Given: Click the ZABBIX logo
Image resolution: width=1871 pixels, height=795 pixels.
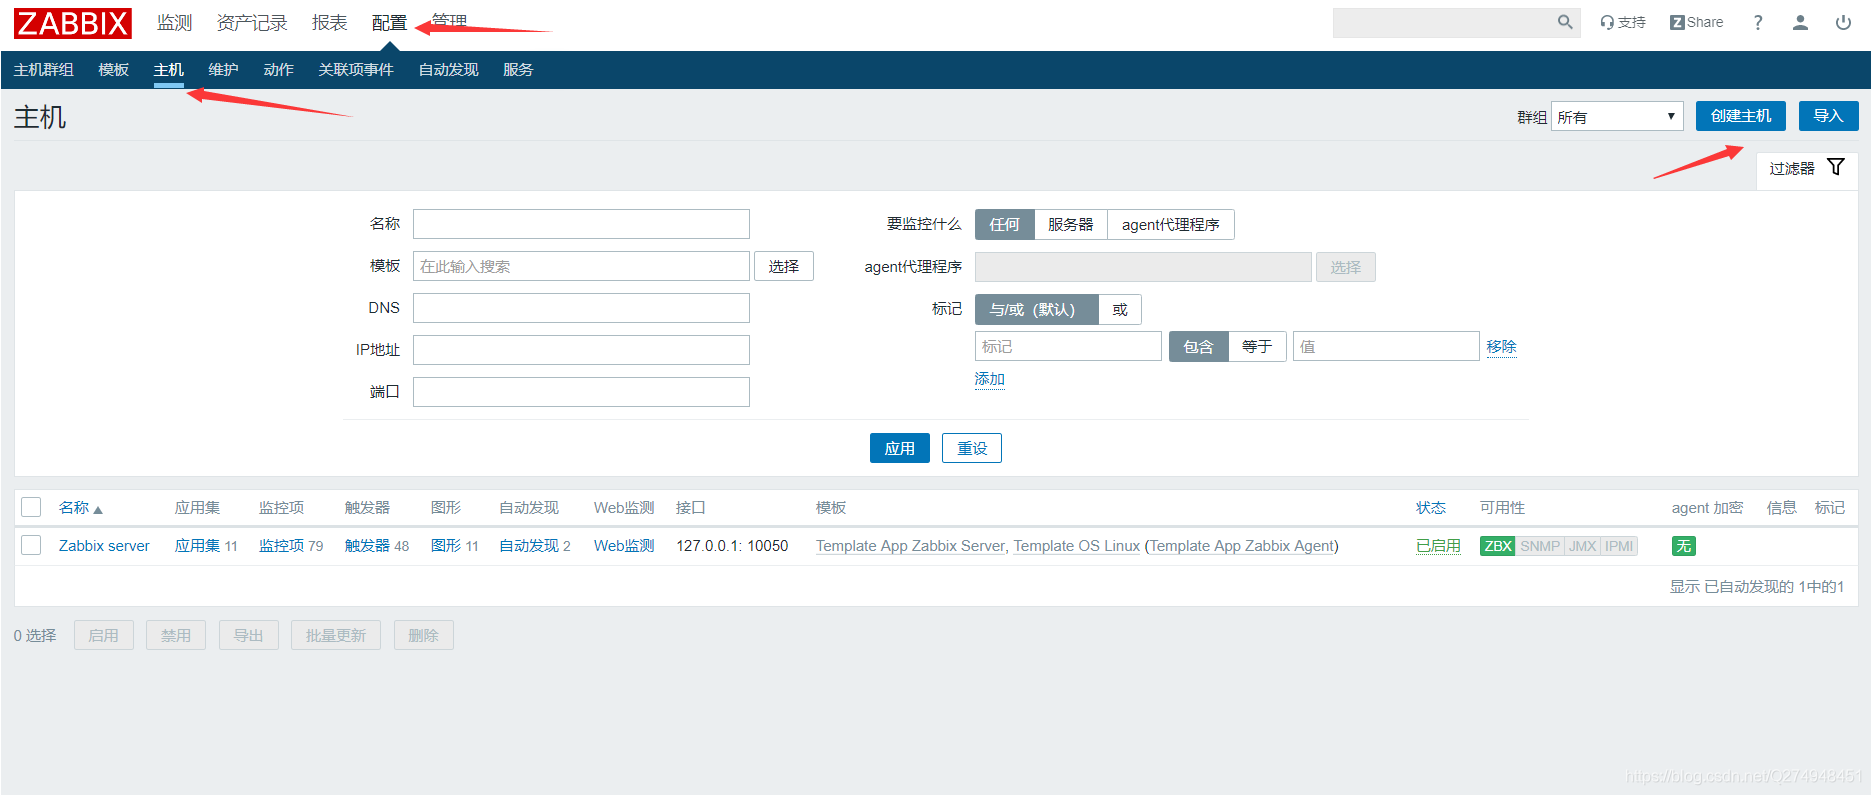Looking at the screenshot, I should coord(73,23).
